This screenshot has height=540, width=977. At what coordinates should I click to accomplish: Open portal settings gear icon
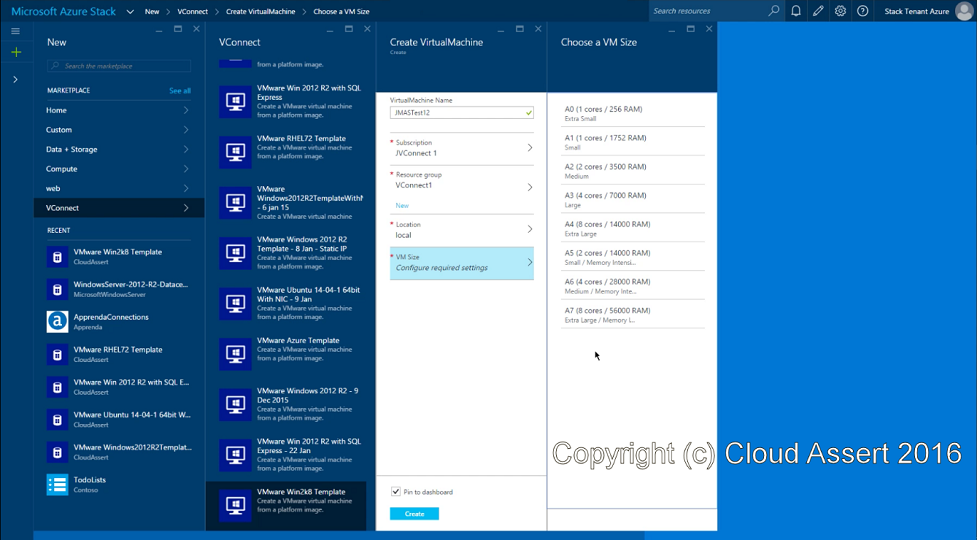click(x=841, y=11)
